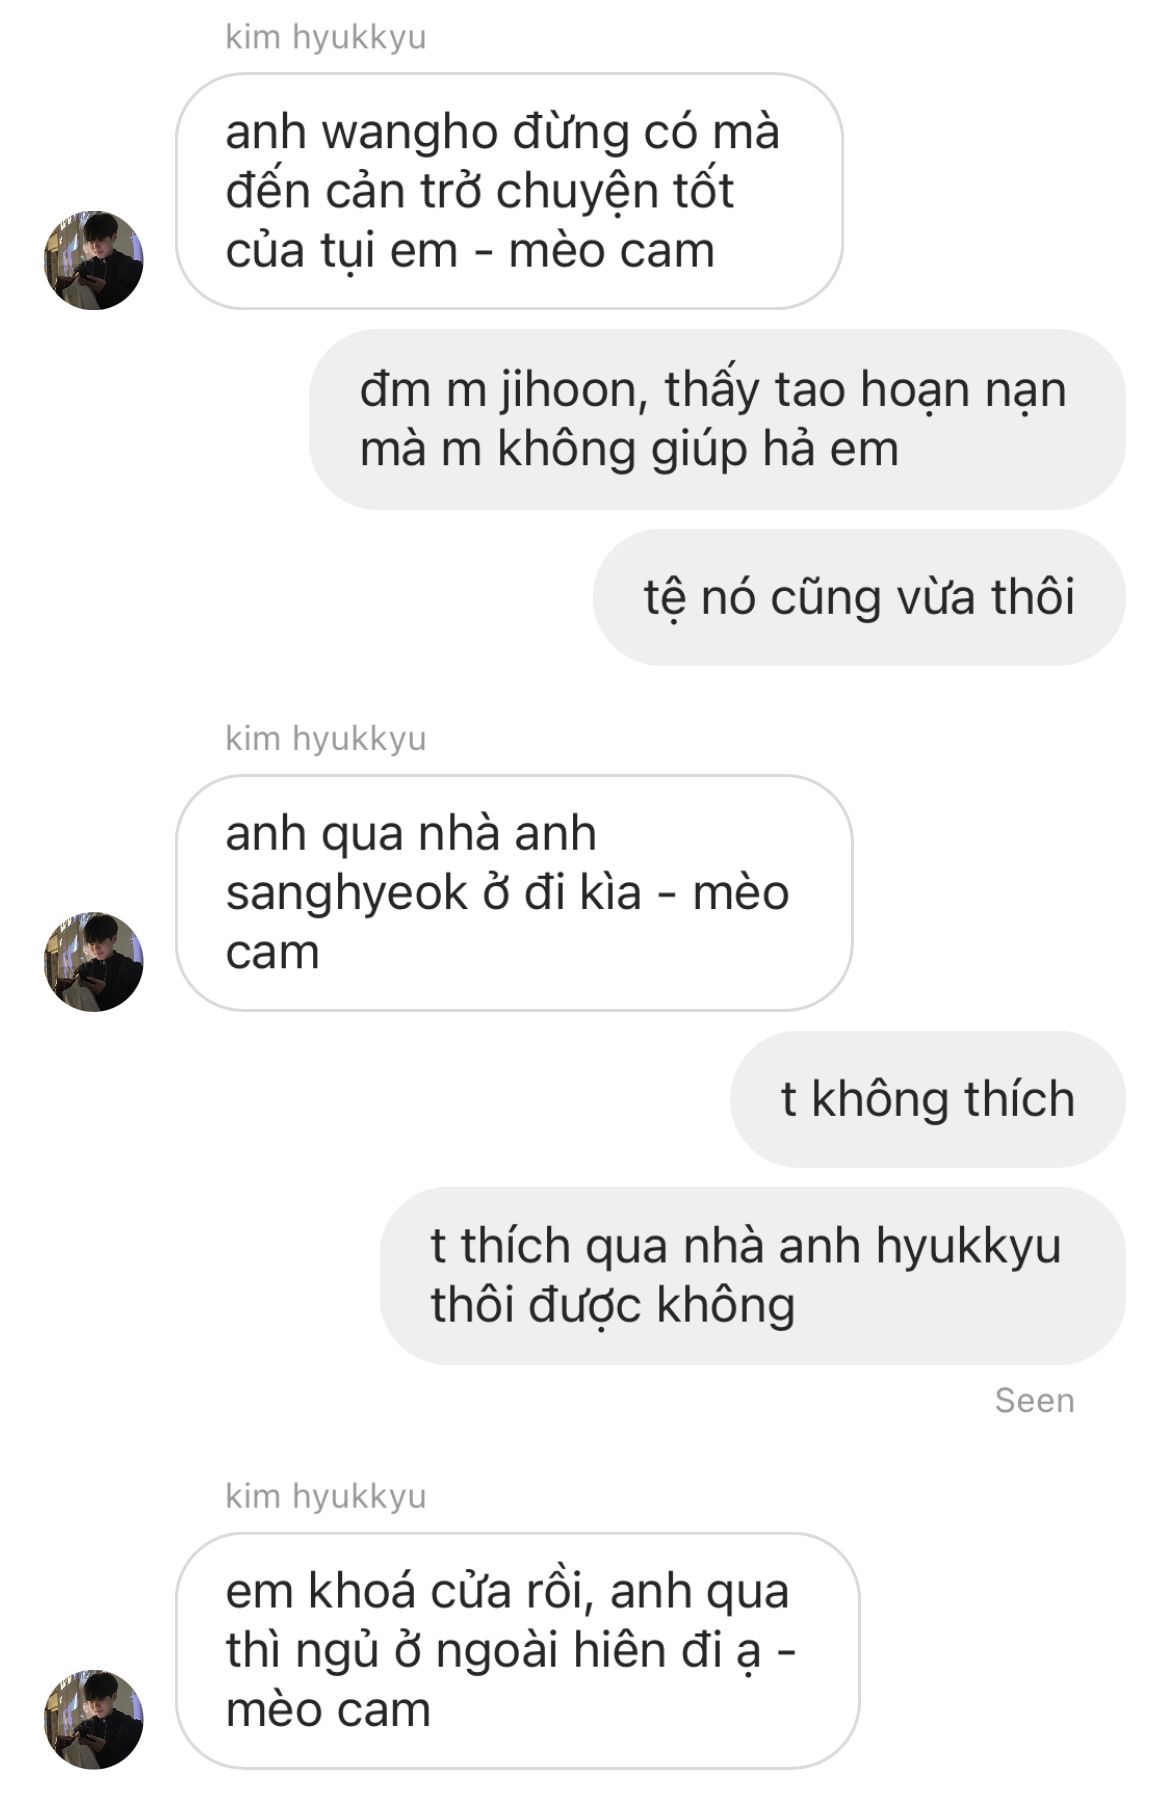Tap the avatar beside 'em khoá cửa rồi' message
Image resolution: width=1170 pixels, height=1793 pixels.
tap(94, 1719)
